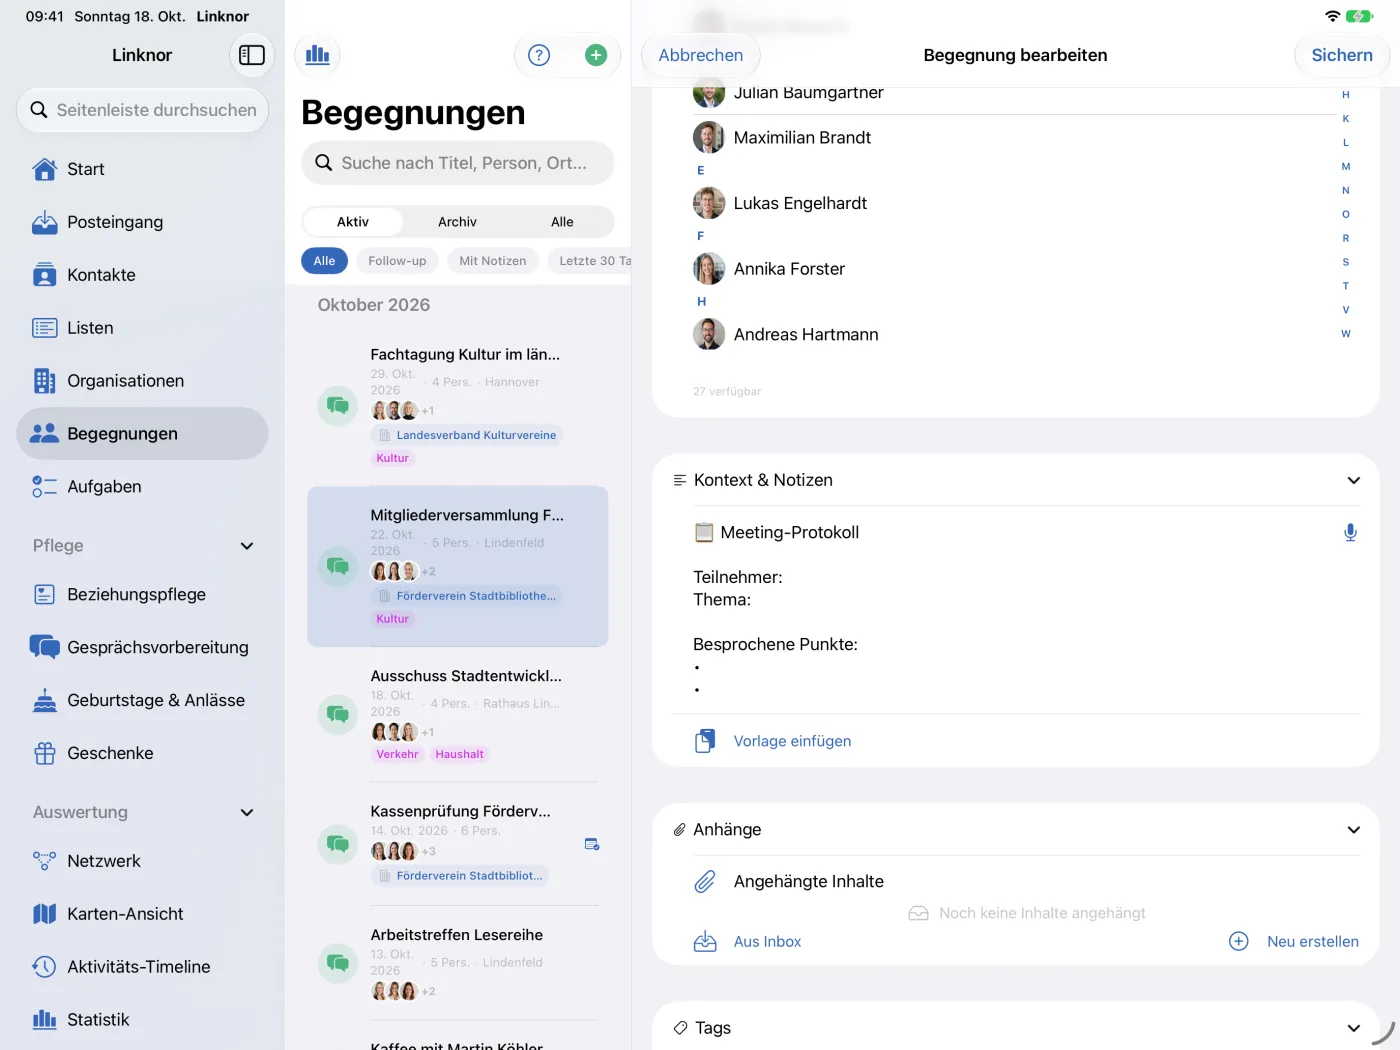Screen dimensions: 1400x1050
Task: Toggle the Mit Notizen filter chip
Action: point(493,261)
